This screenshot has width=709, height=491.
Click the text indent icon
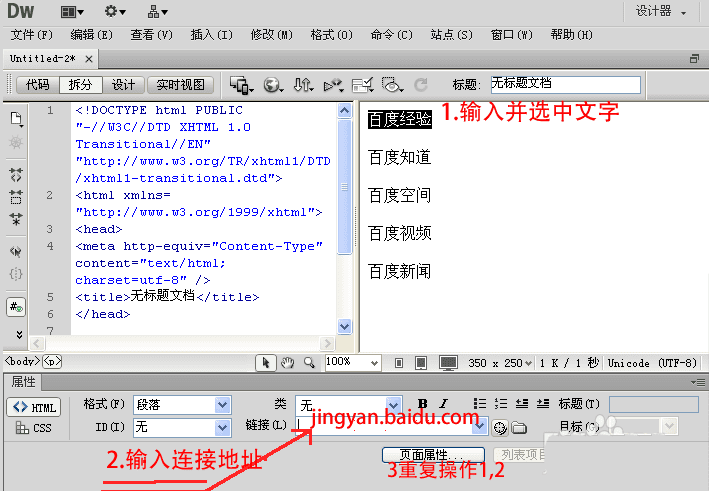tap(543, 403)
